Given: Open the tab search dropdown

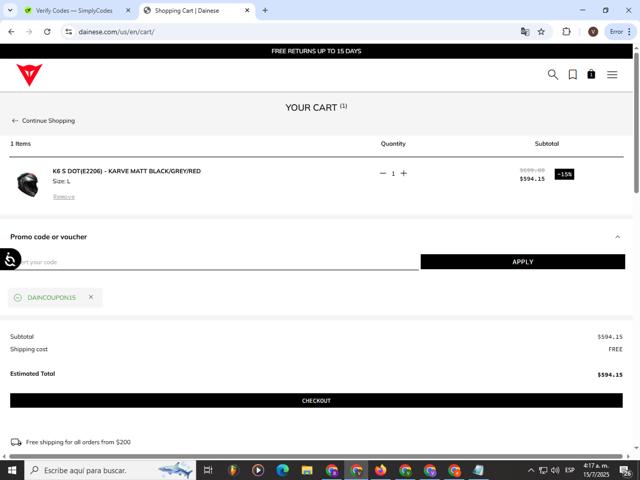Looking at the screenshot, I should (x=10, y=11).
